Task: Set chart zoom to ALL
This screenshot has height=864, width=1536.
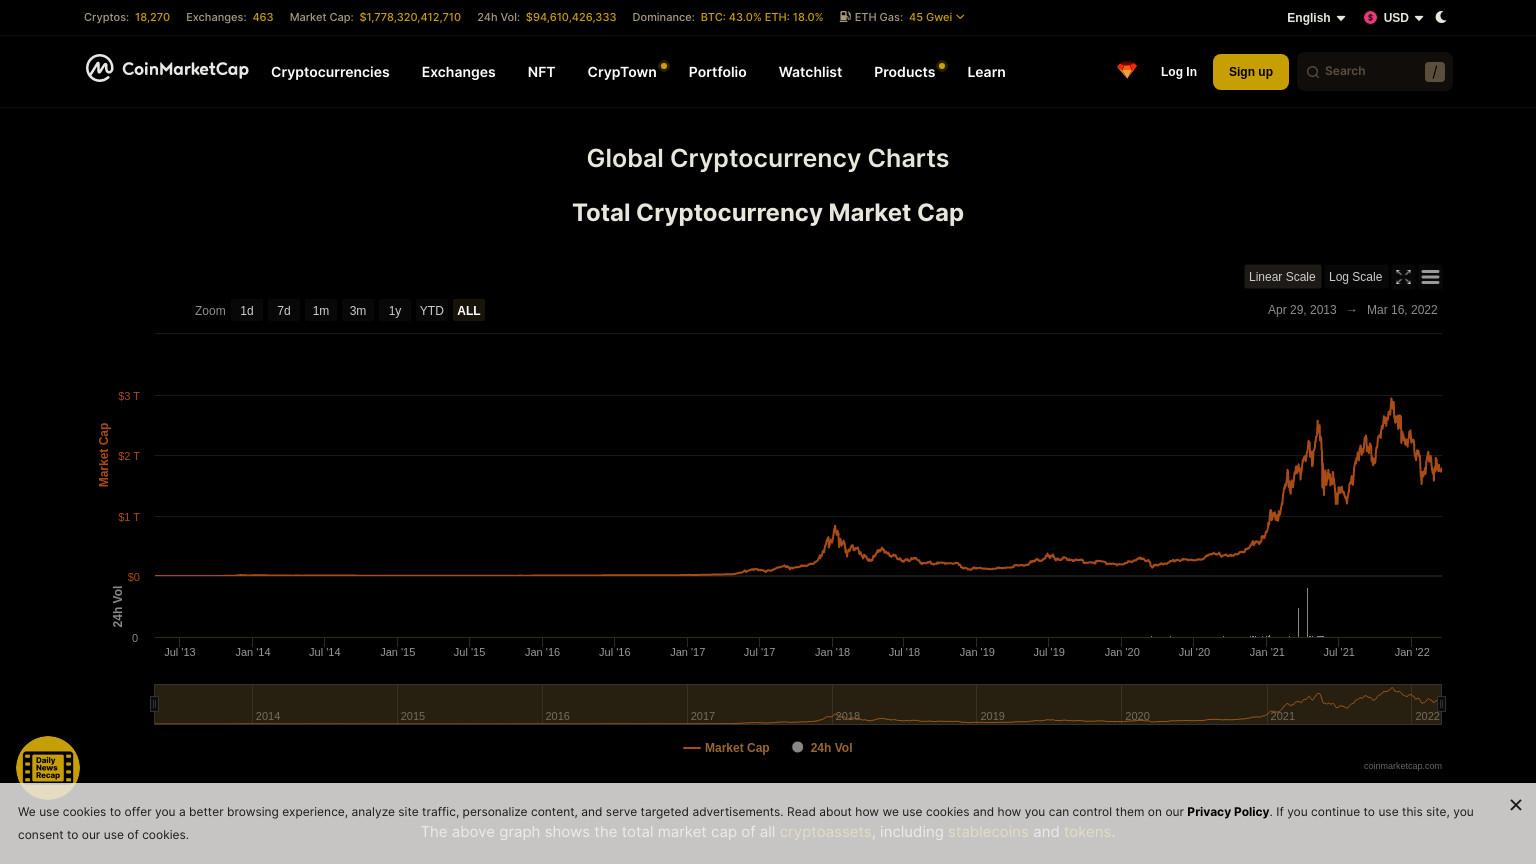Action: click(469, 311)
